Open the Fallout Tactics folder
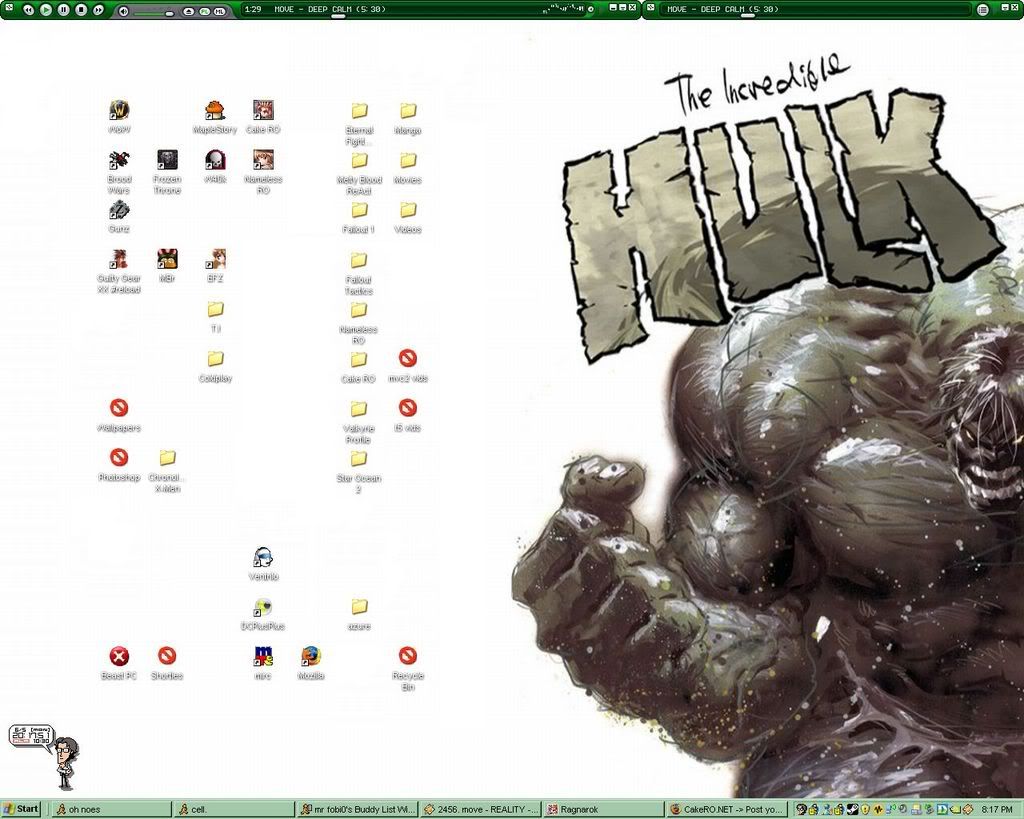Screen dimensions: 1024x819 359,273
